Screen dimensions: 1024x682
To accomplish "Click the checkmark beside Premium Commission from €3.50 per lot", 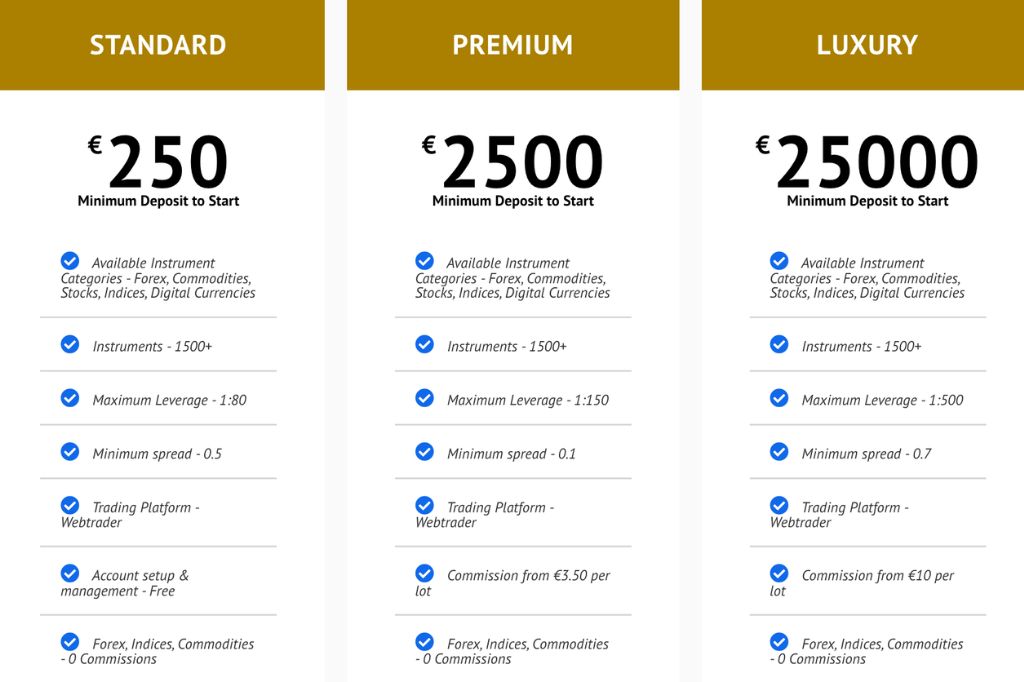I will point(424,573).
